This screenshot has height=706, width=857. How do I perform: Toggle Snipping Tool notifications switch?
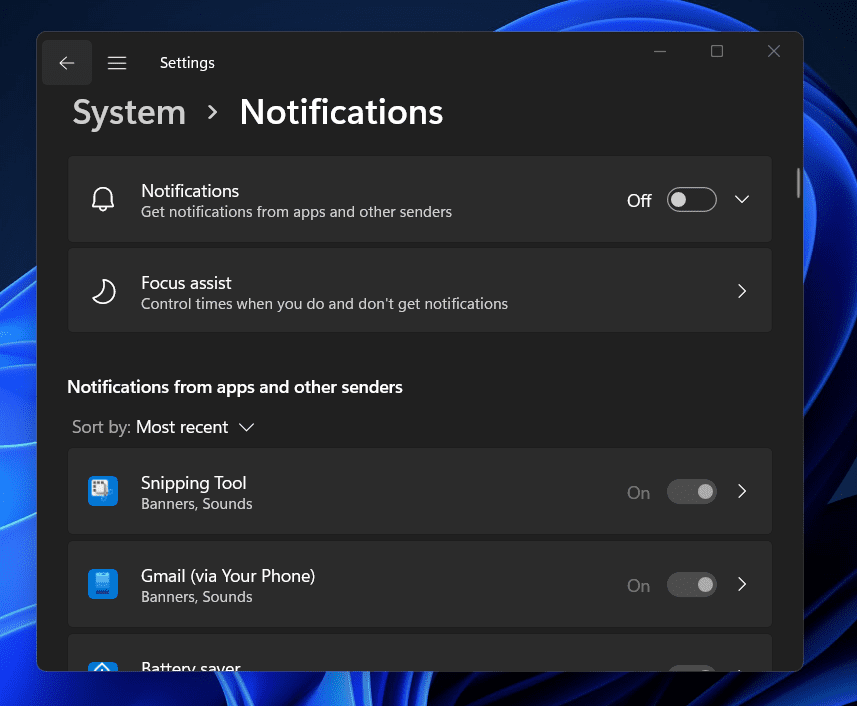[692, 492]
